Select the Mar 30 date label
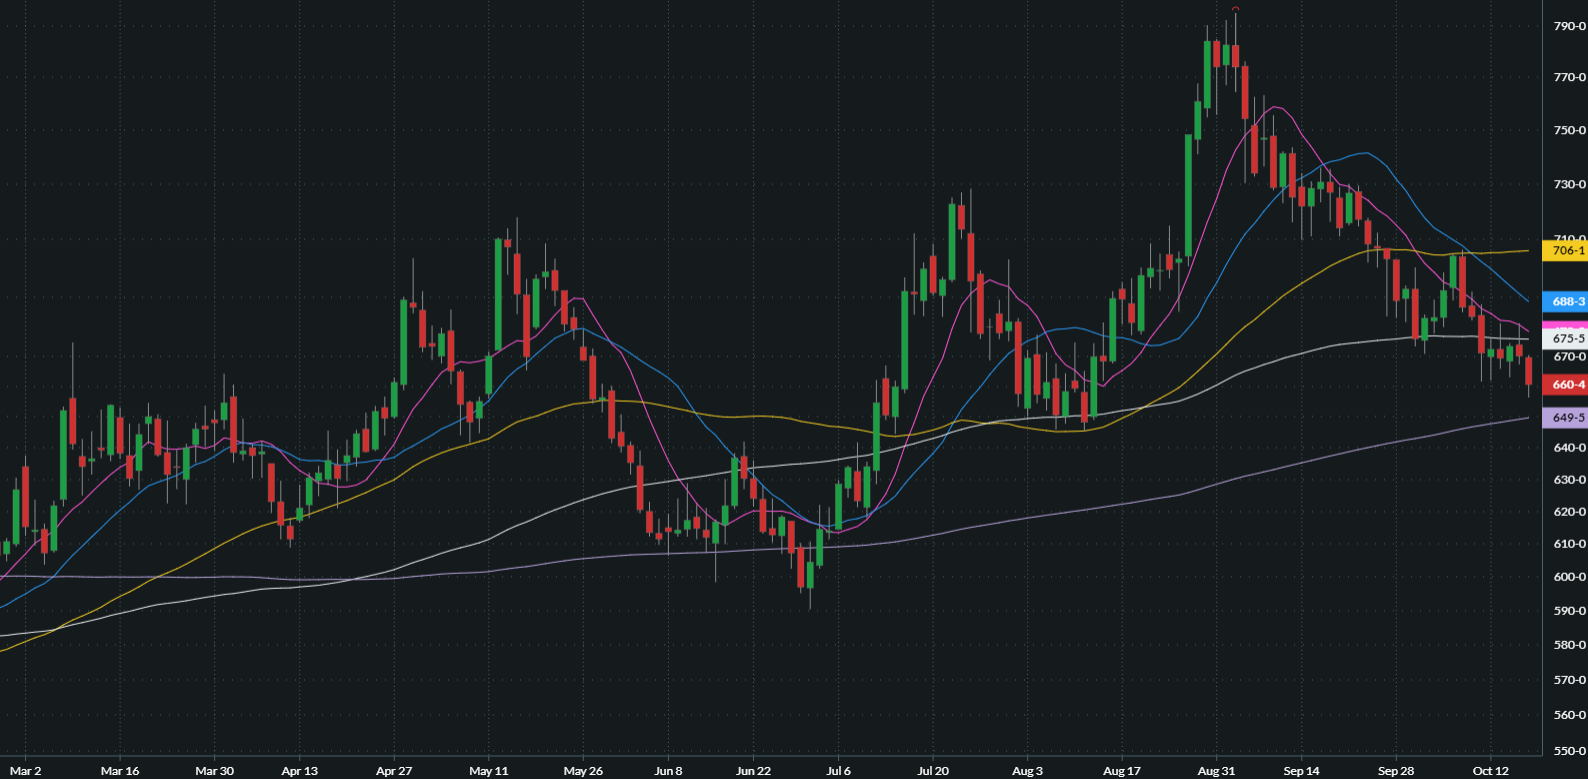 click(214, 771)
